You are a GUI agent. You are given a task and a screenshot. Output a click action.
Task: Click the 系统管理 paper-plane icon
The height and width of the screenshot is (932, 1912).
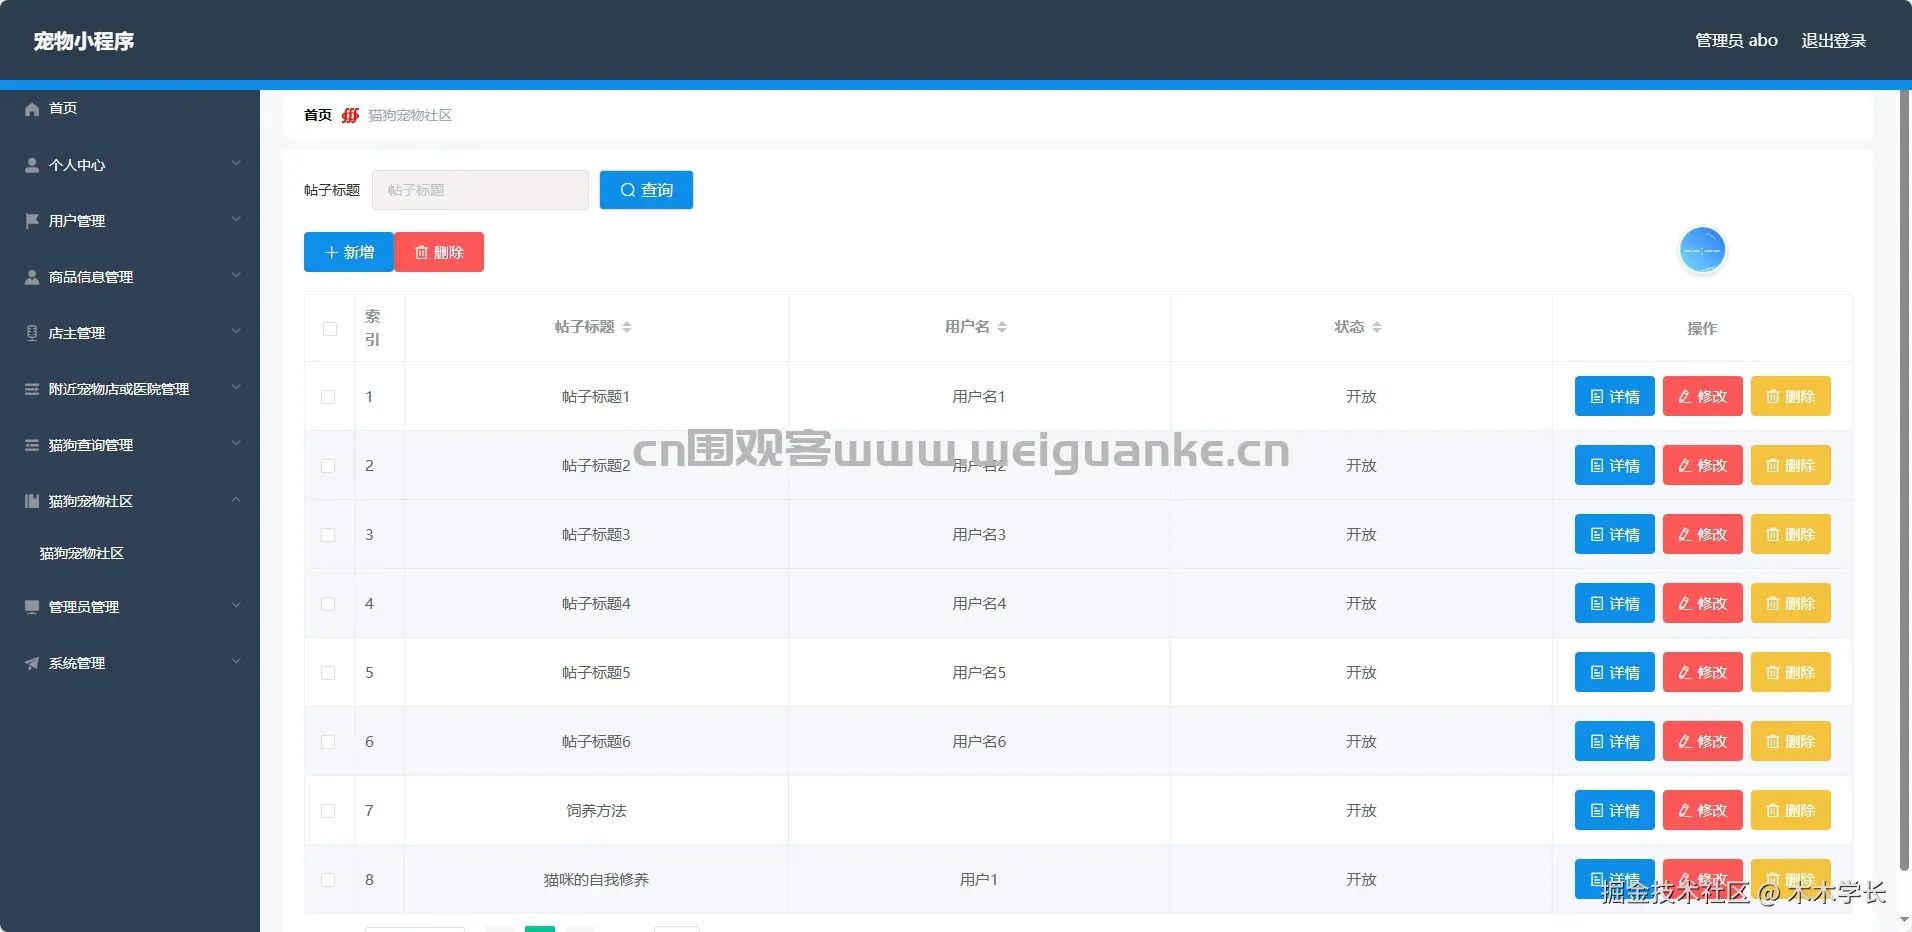32,663
